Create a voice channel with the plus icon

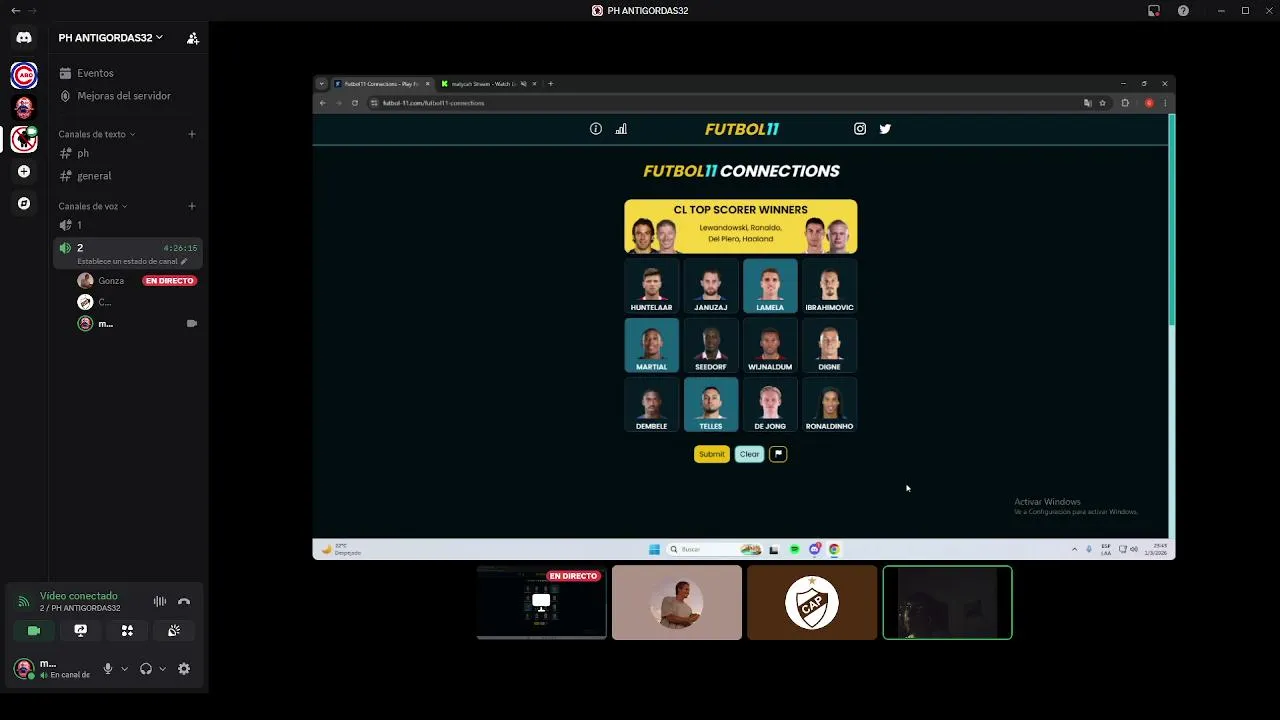[192, 206]
